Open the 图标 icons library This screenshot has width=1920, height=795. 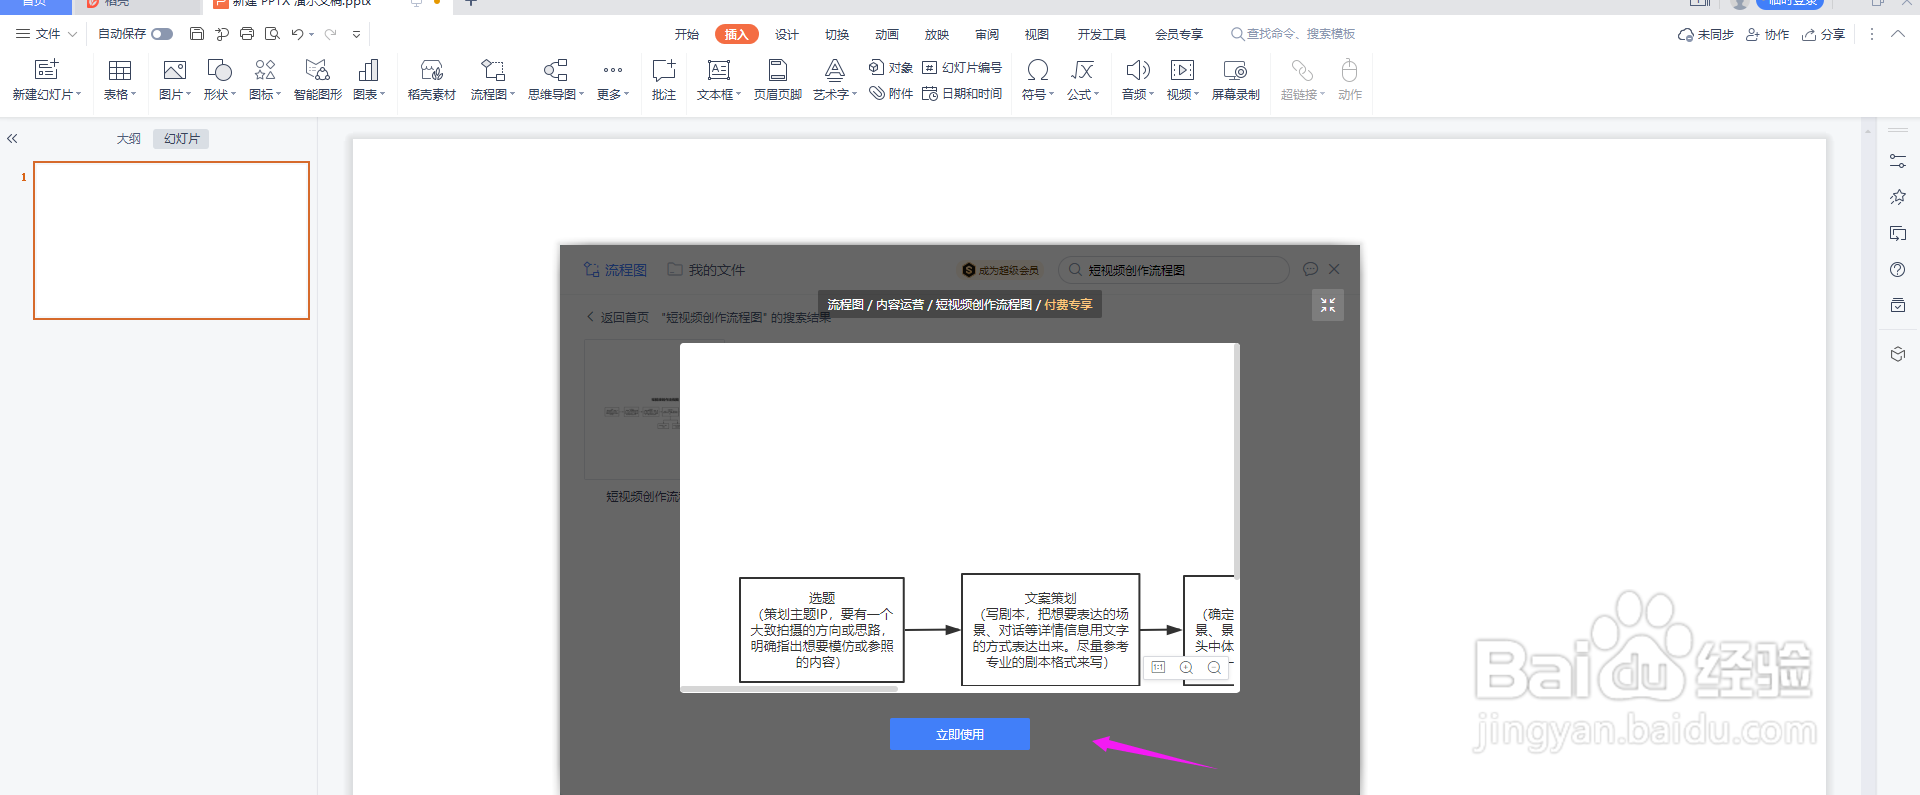265,70
